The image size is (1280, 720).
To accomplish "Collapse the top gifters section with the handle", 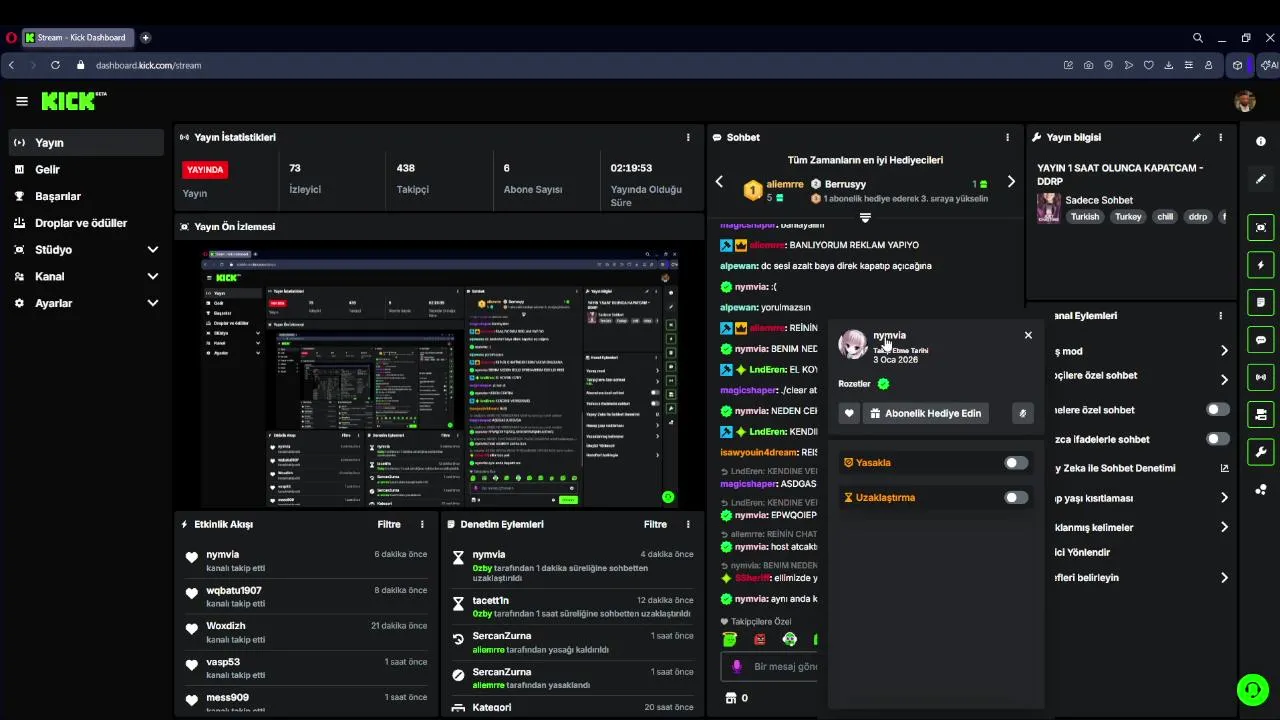I will pos(865,217).
